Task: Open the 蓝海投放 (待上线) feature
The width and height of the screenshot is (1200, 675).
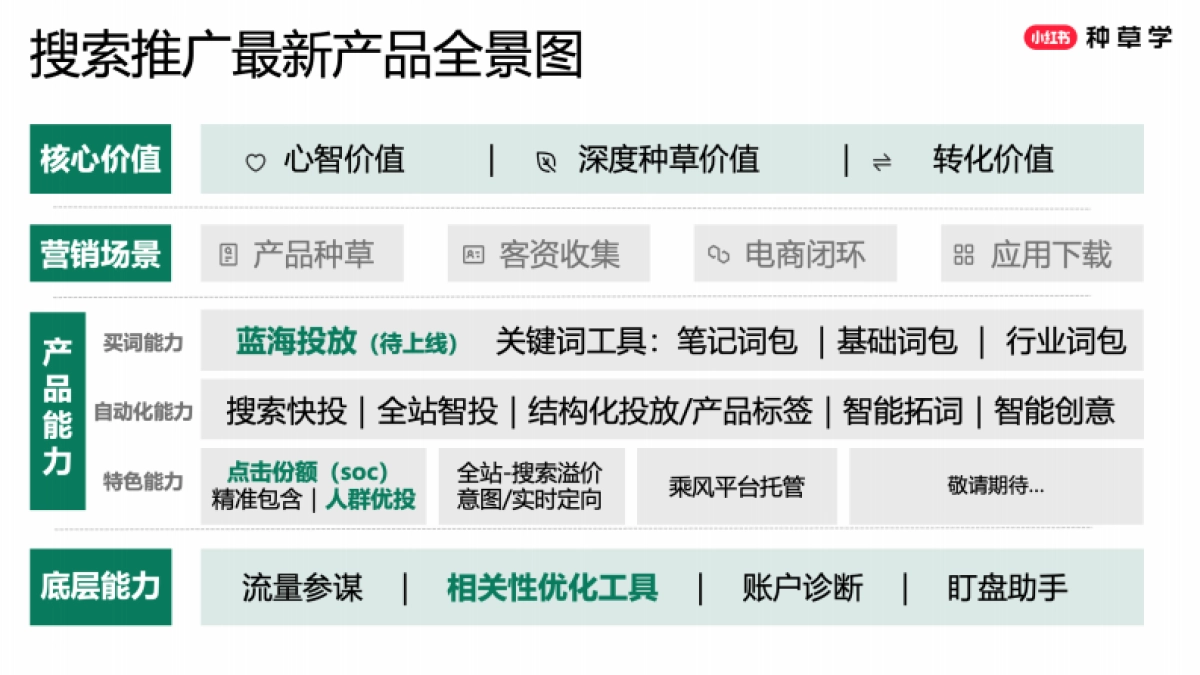Action: [x=345, y=342]
